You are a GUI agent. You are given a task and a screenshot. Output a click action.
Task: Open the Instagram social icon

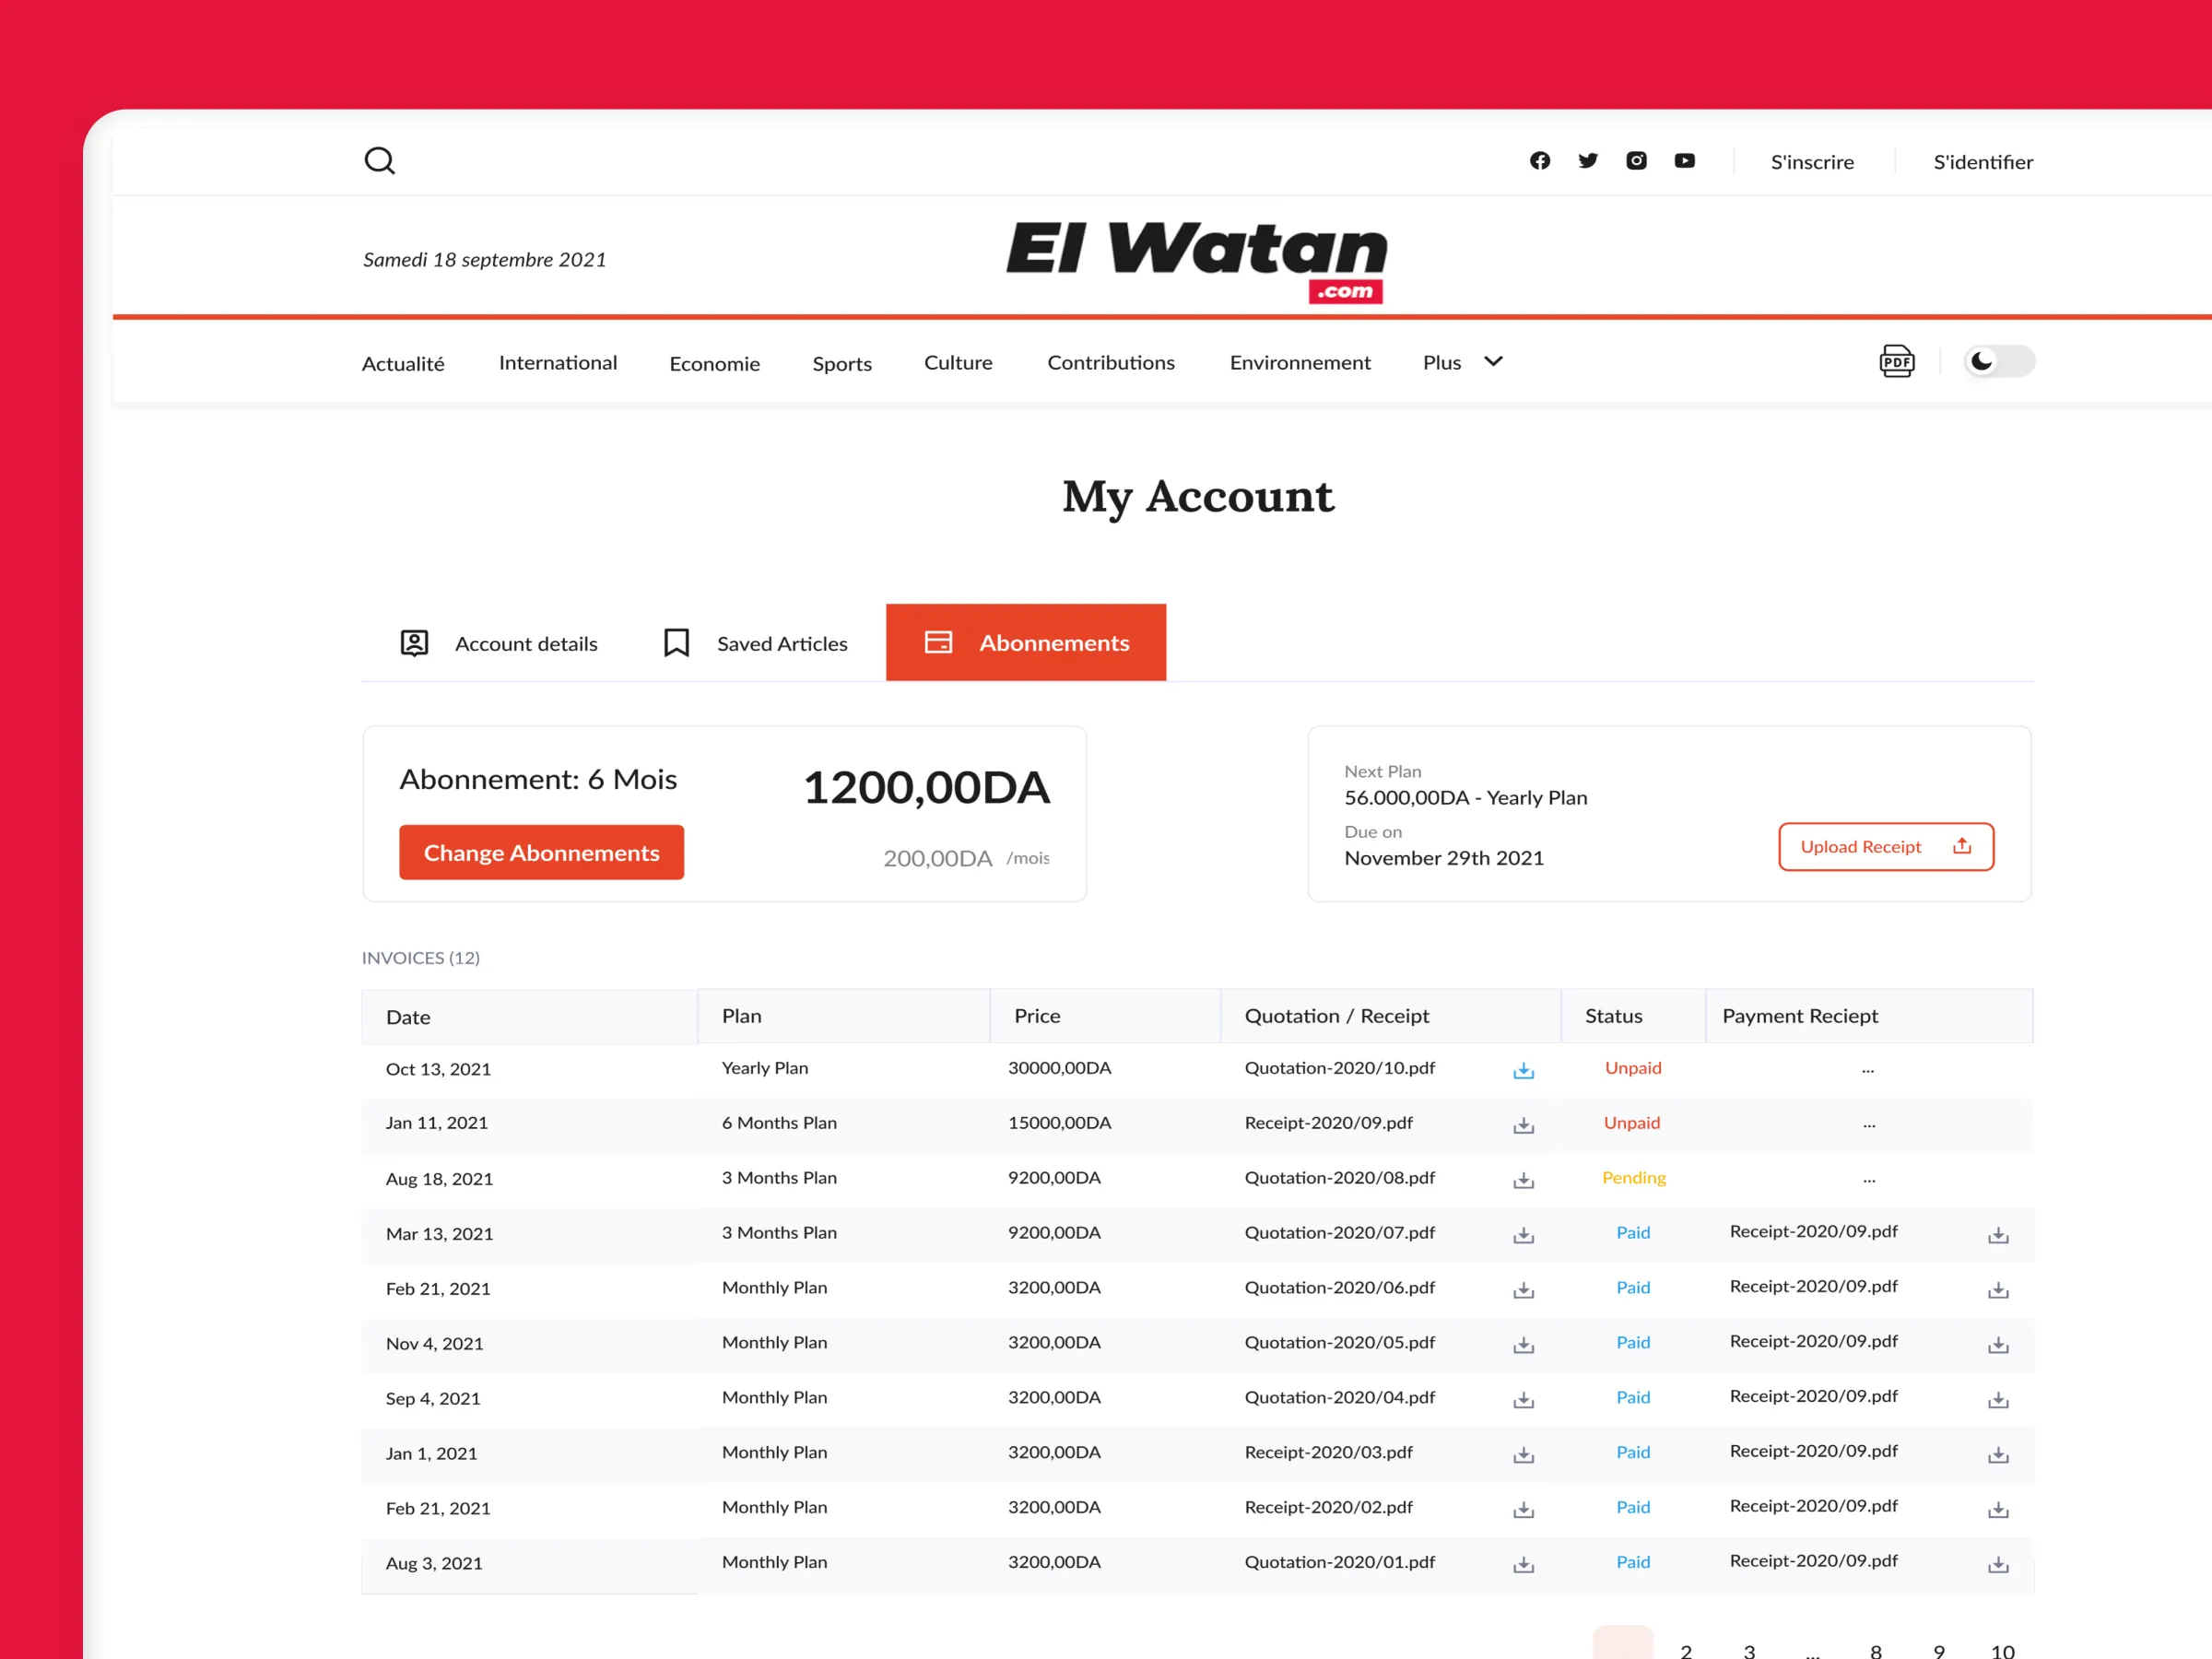coord(1636,161)
